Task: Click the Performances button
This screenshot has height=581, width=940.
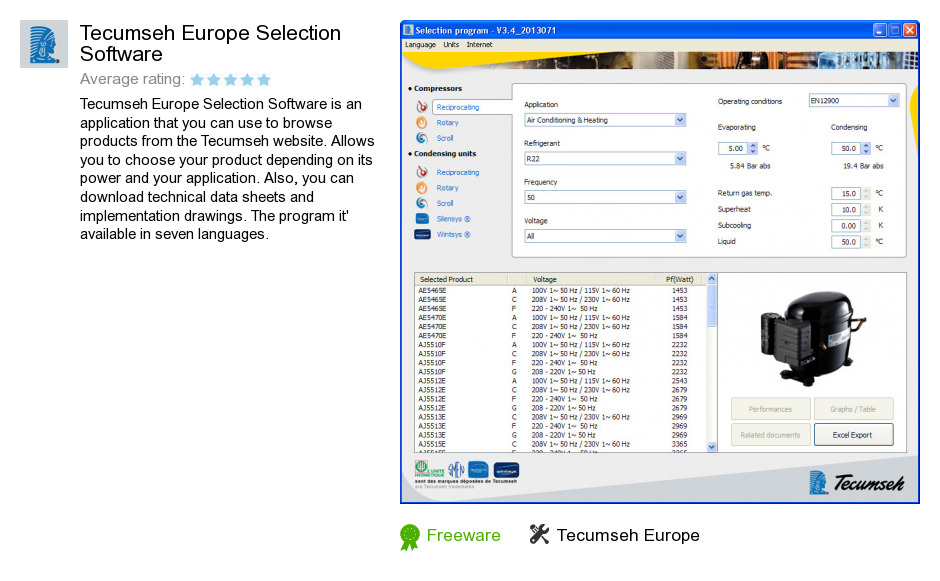Action: point(770,409)
